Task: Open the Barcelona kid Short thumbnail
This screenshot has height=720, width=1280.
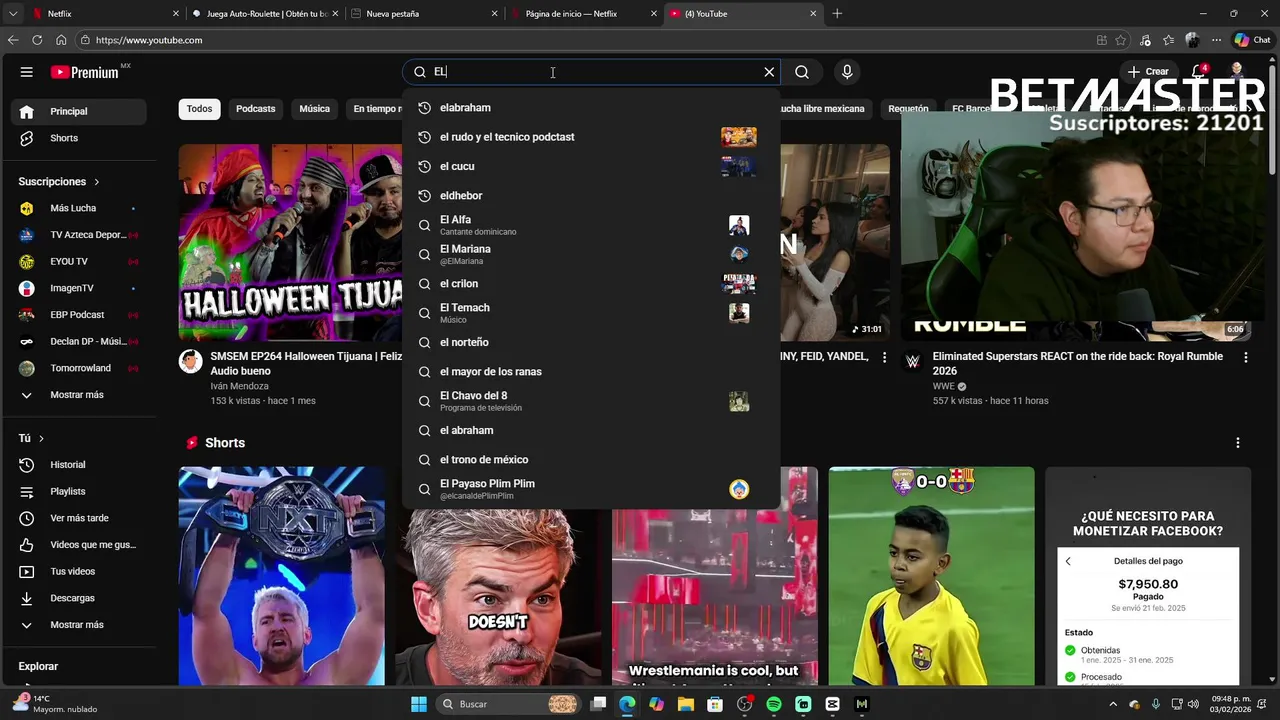Action: point(931,576)
